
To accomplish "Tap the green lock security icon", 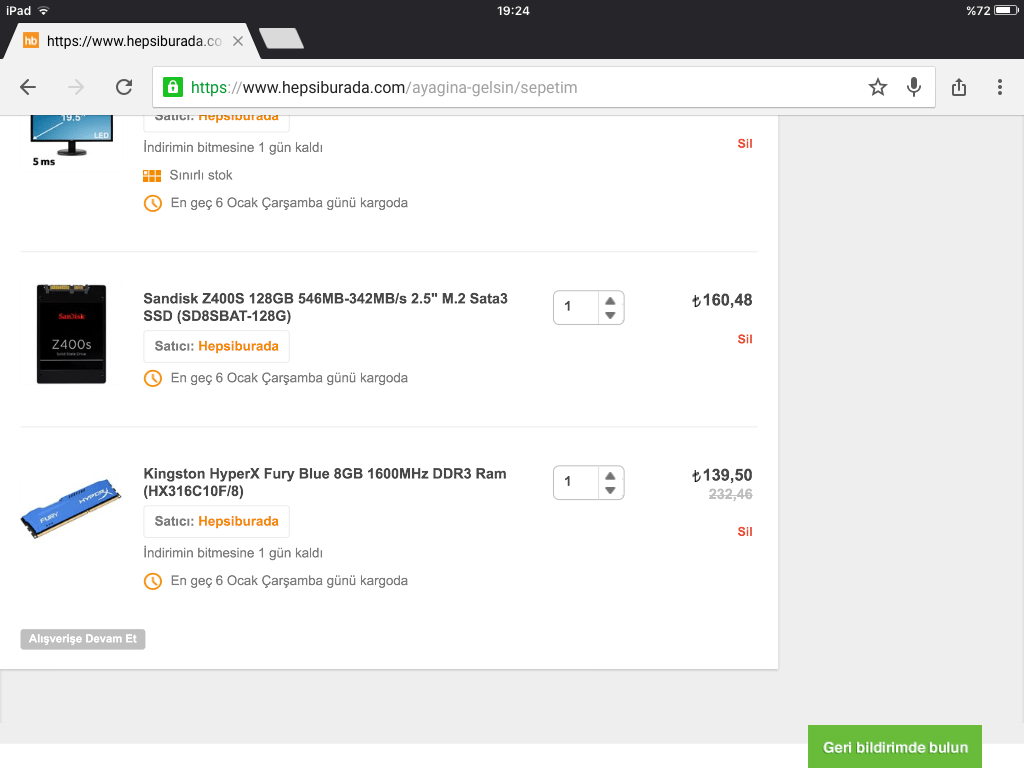I will click(172, 87).
